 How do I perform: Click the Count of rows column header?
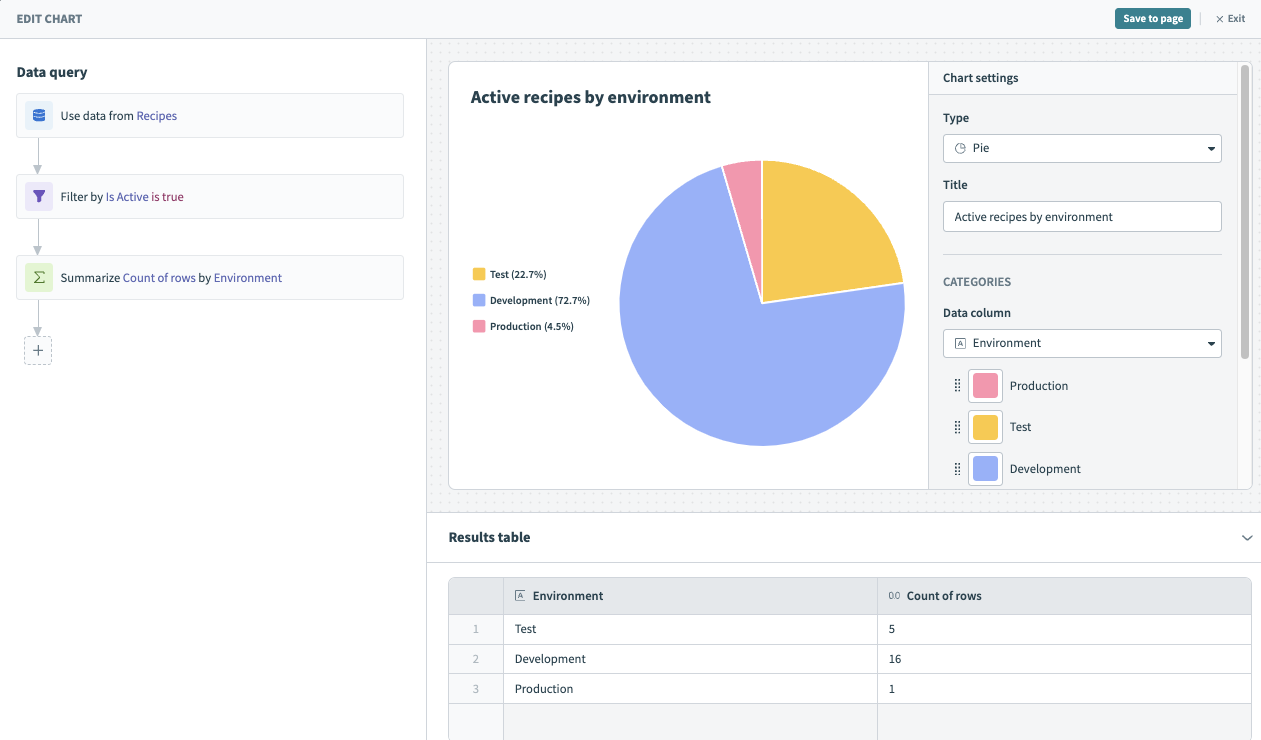point(943,596)
